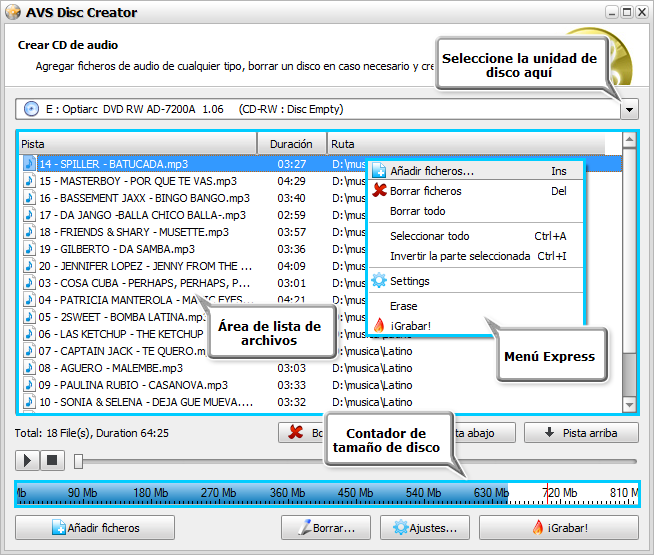Screen dimensions: 654x555
Task: Click the disc icon of drive E
Action: [x=31, y=109]
